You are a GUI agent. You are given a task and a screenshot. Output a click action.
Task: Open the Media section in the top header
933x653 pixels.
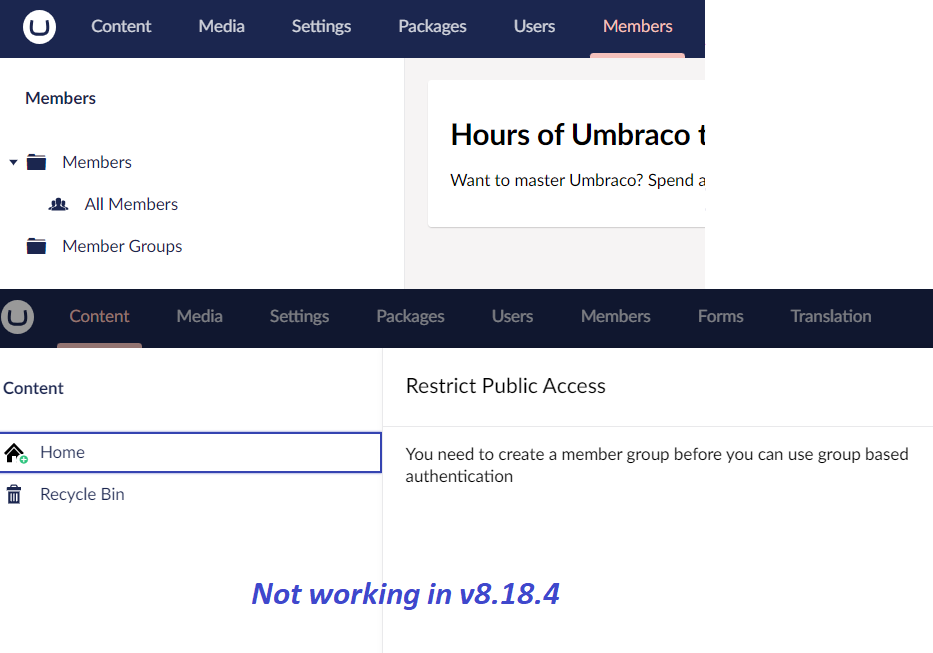pos(221,26)
